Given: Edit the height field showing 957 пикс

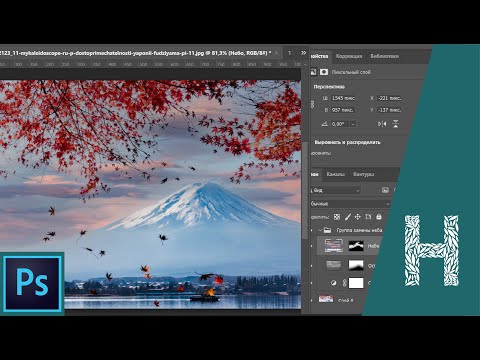Looking at the screenshot, I should tap(343, 110).
